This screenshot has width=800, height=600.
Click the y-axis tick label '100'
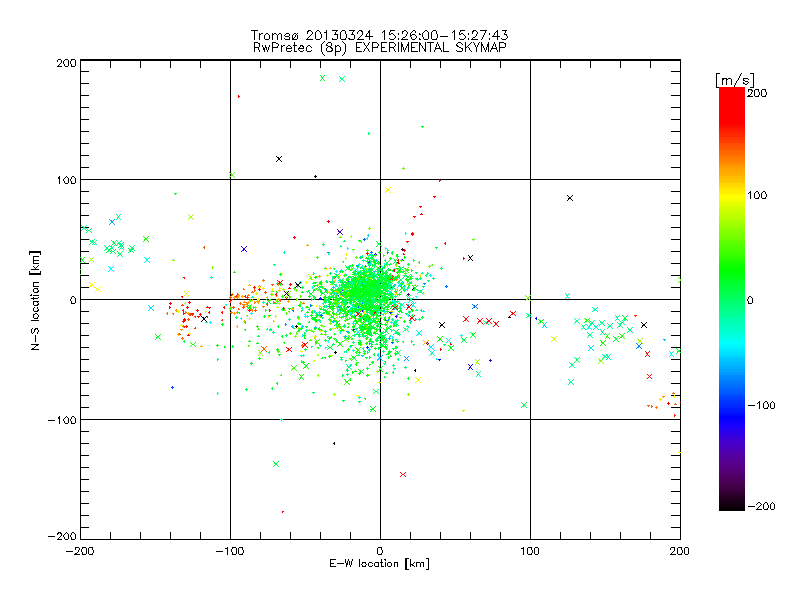pyautogui.click(x=67, y=180)
